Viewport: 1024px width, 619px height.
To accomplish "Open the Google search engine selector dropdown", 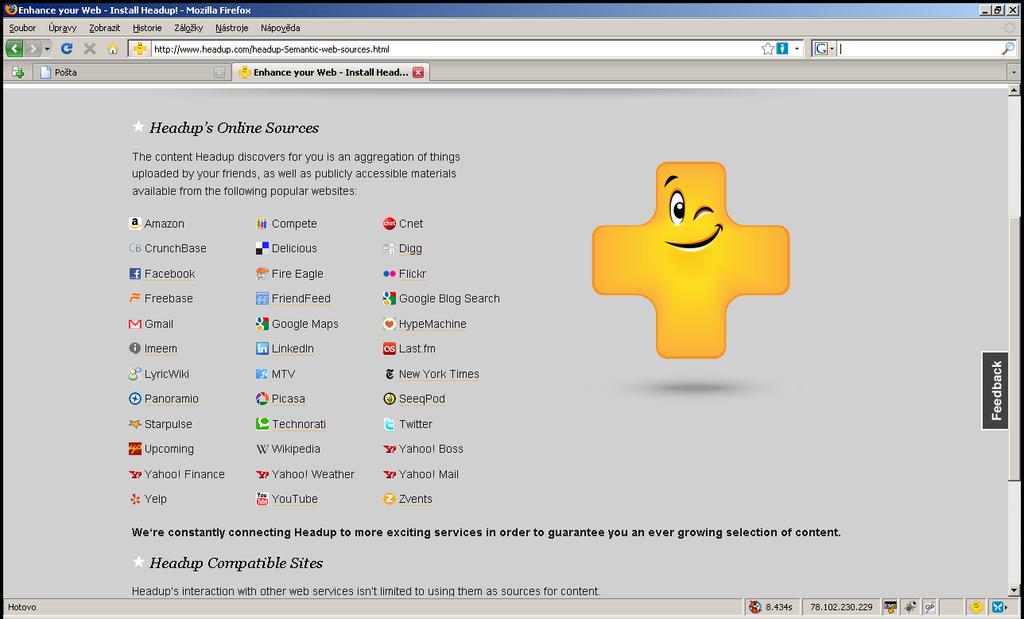I will coord(824,48).
